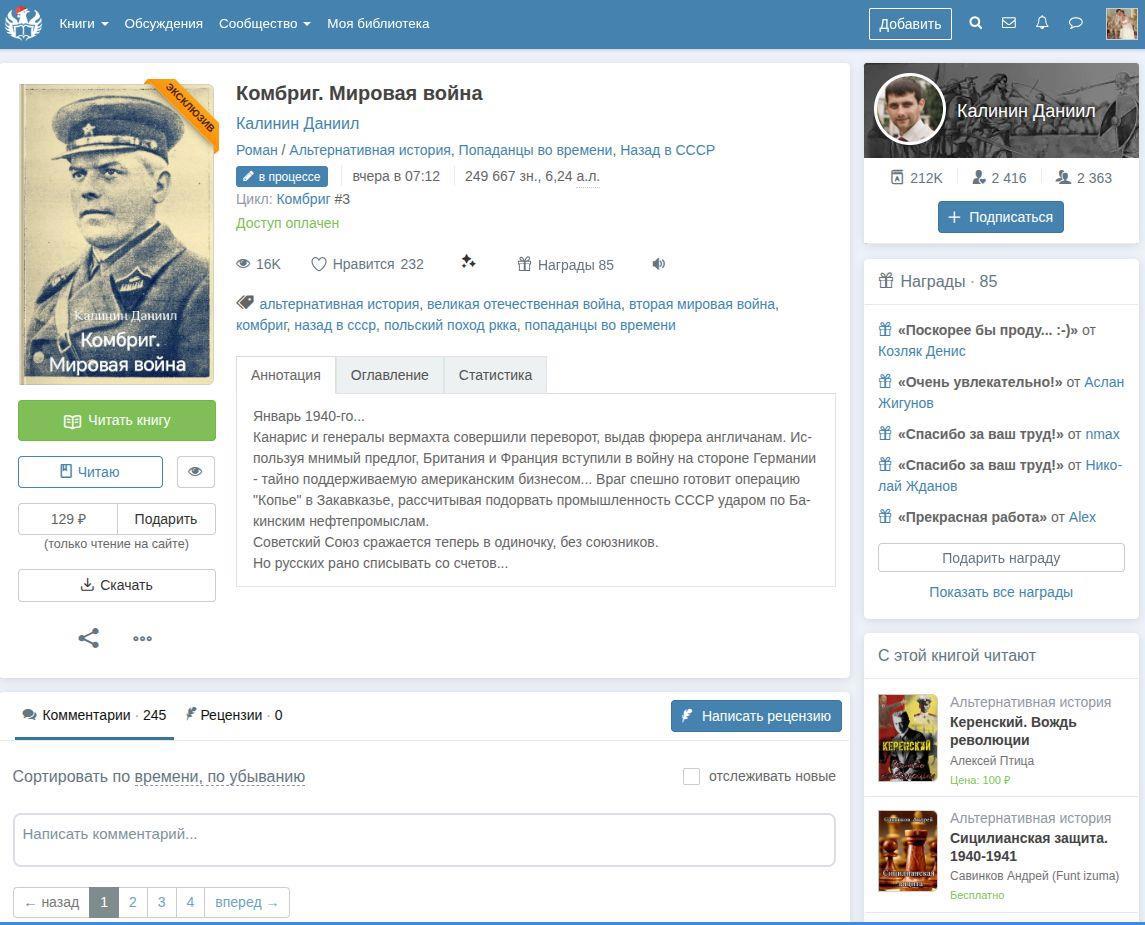Click the 2 416 subscribers icon count
The image size is (1145, 925).
click(999, 177)
